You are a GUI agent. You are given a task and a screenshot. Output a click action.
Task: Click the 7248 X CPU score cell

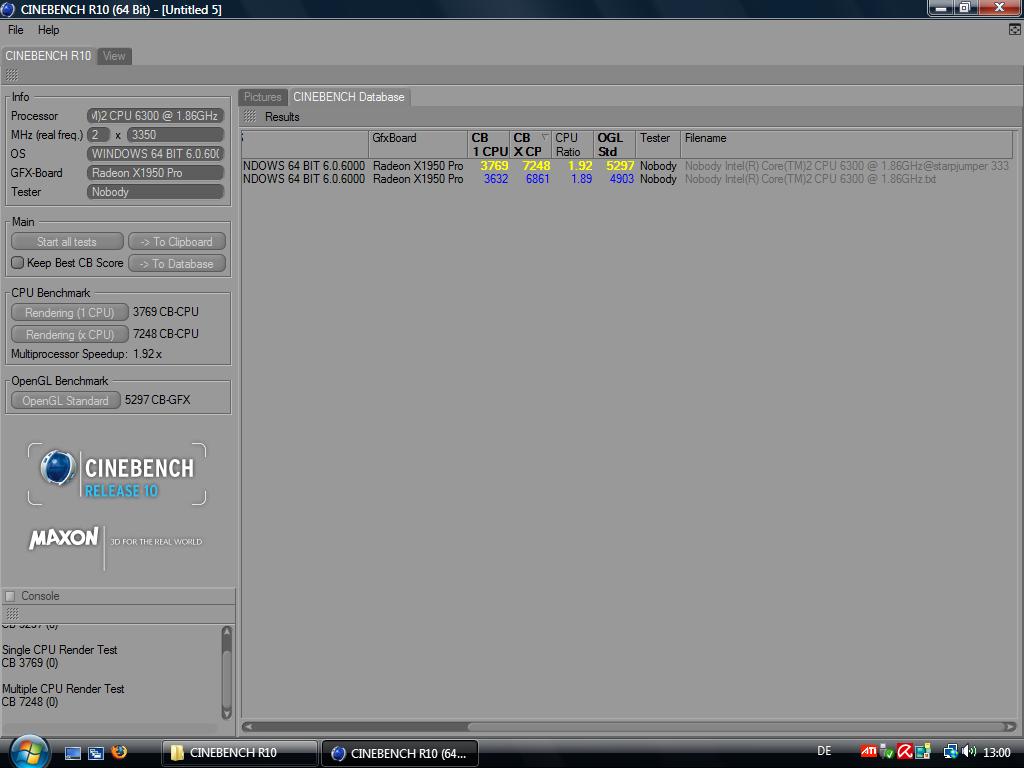[536, 166]
